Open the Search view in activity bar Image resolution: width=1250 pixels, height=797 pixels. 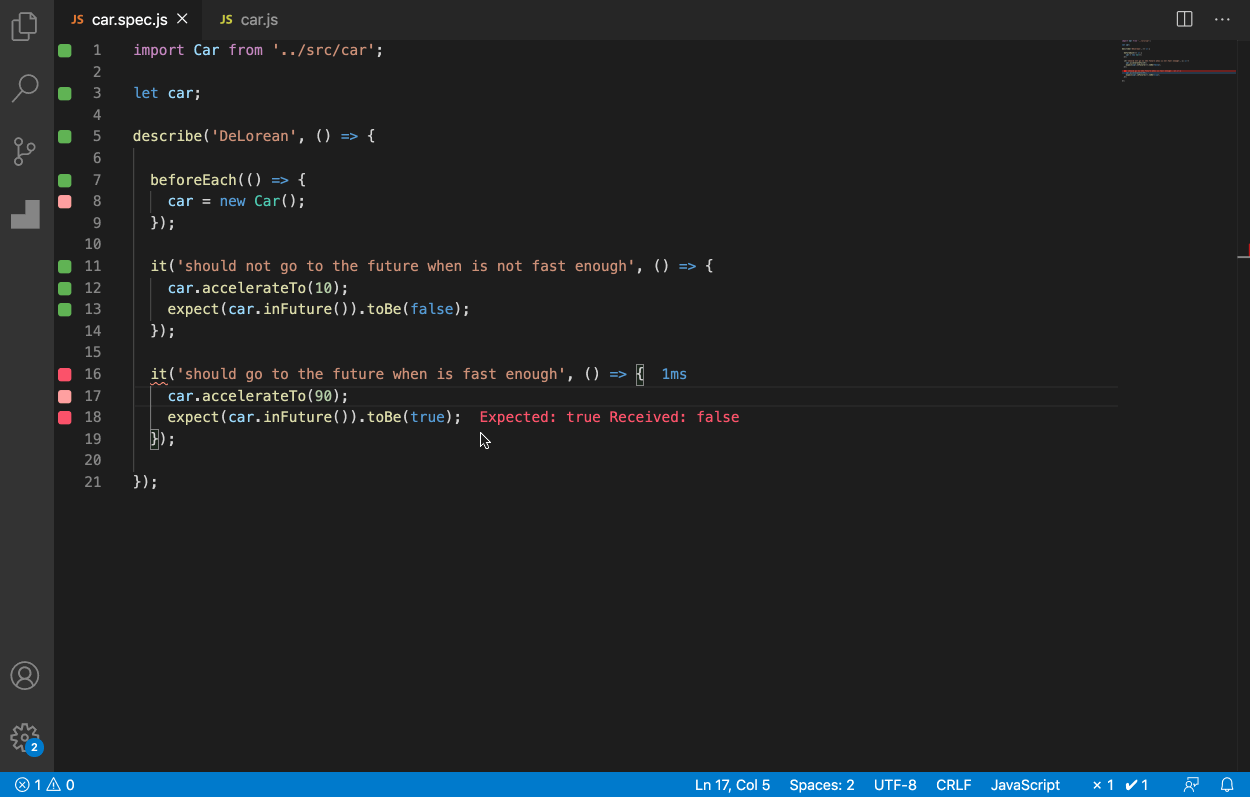[25, 88]
